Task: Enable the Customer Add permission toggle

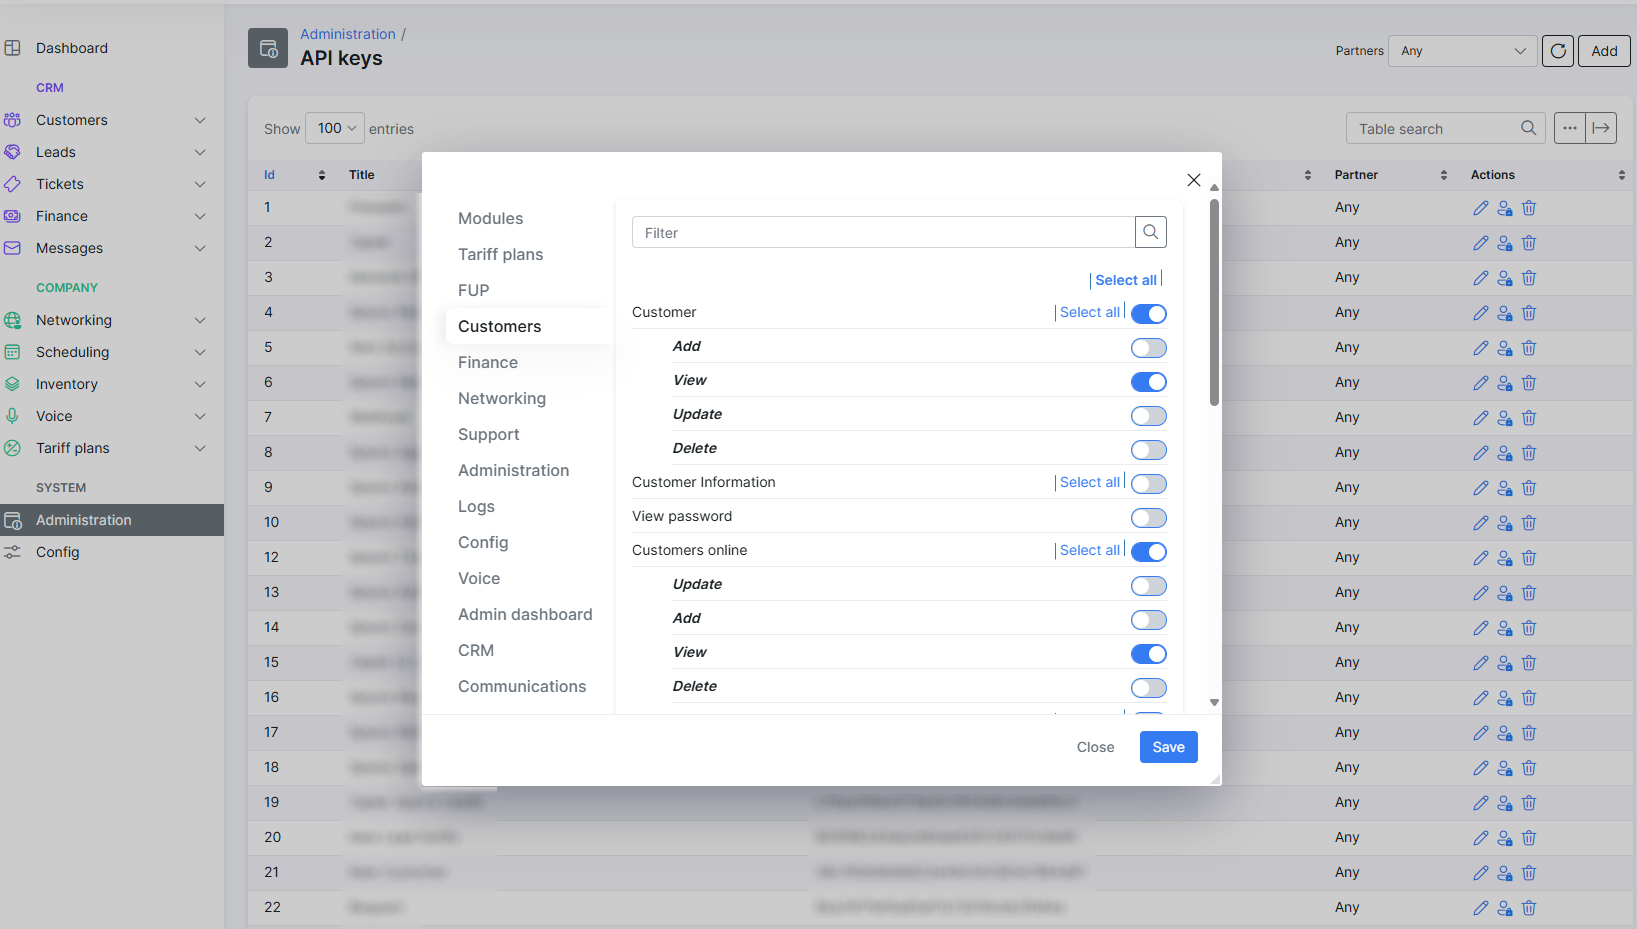Action: (x=1149, y=348)
